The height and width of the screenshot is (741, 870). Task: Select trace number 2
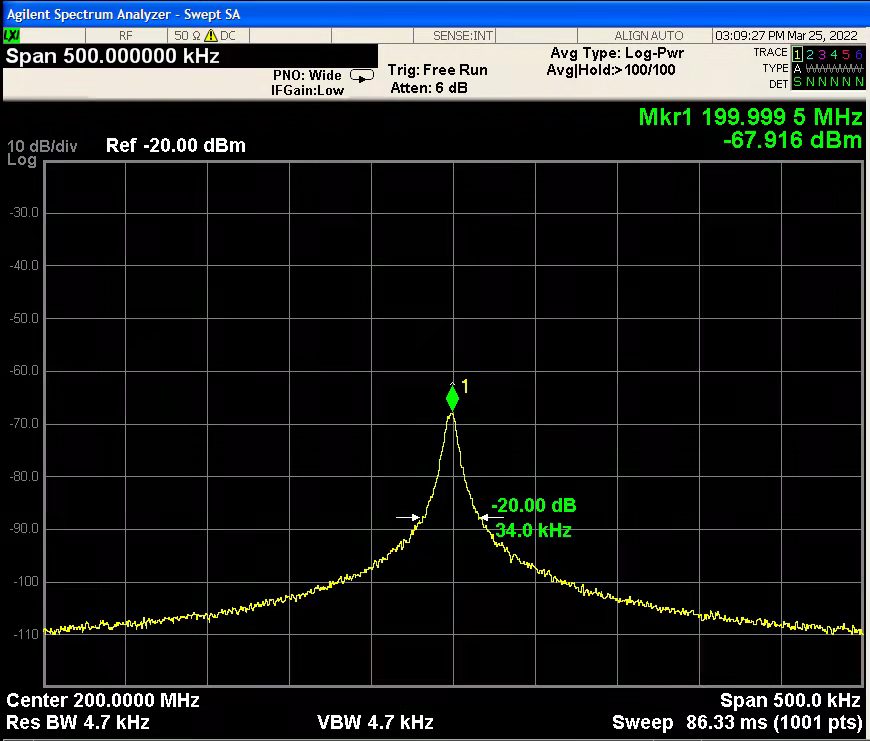click(x=810, y=53)
